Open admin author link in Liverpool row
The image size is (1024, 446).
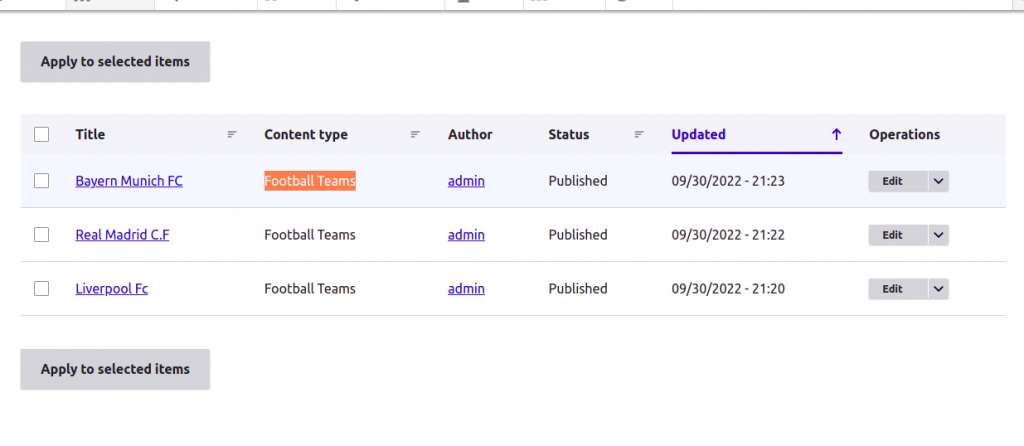[x=466, y=288]
